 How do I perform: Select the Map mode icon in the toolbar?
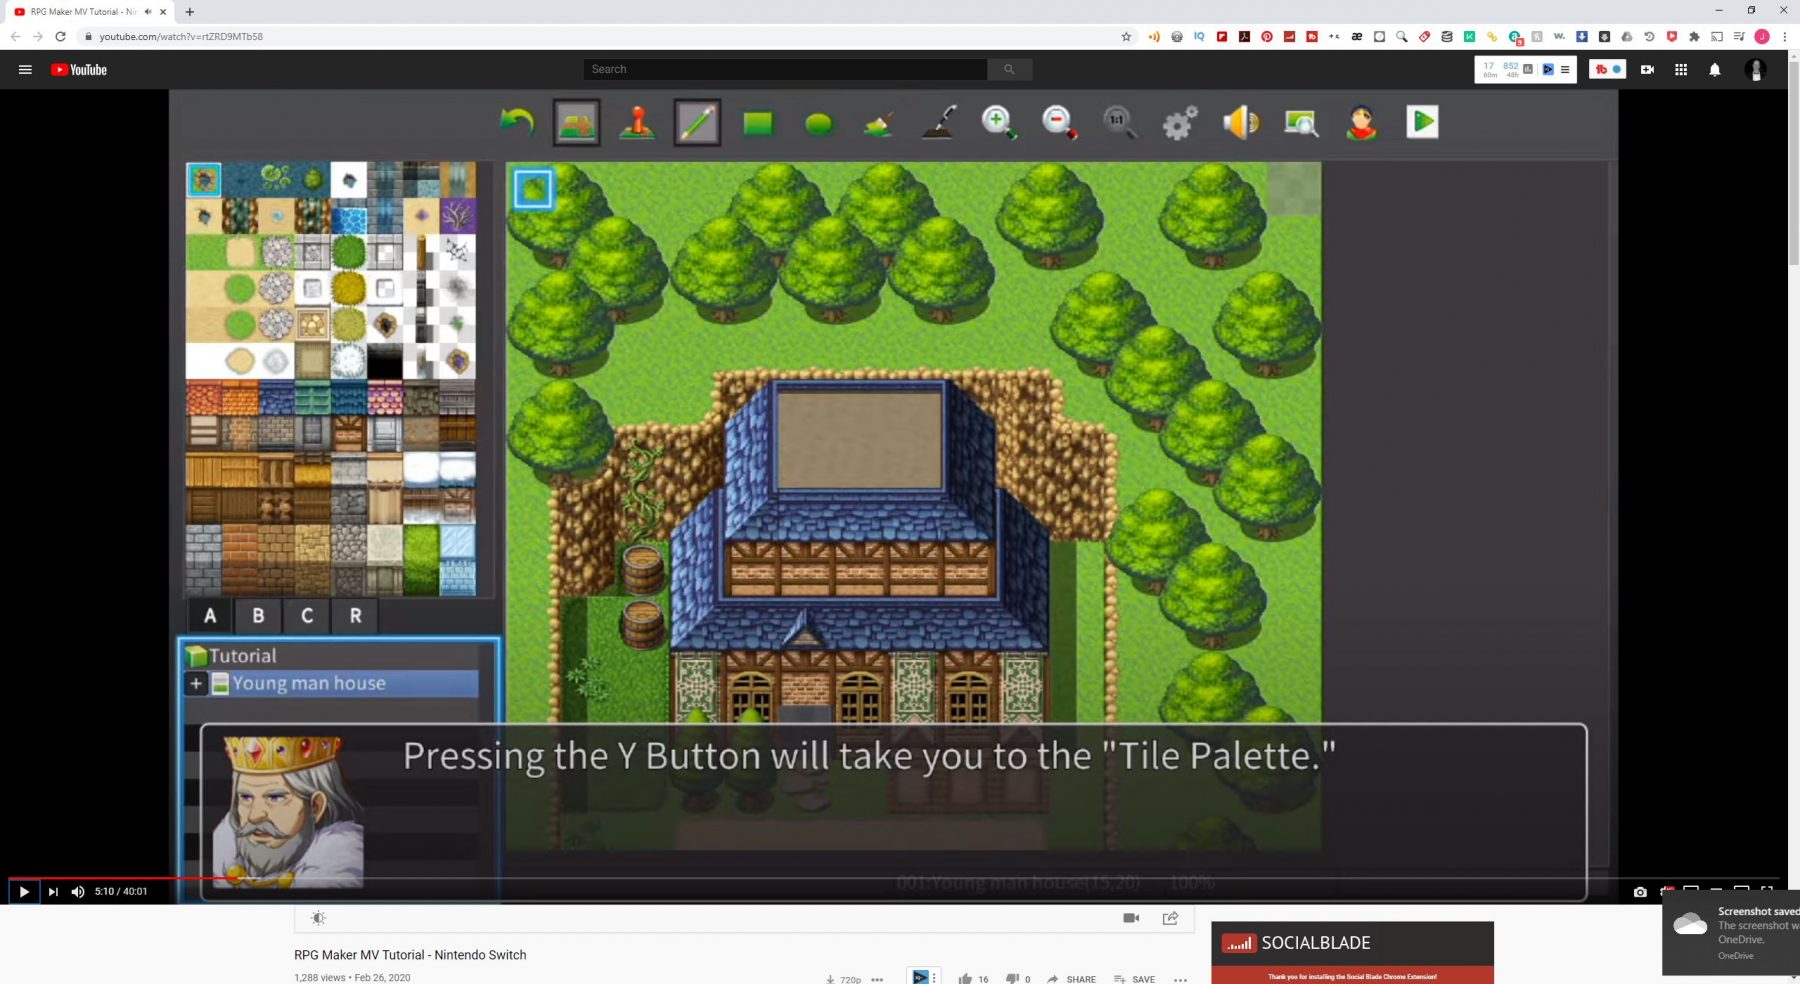point(577,123)
